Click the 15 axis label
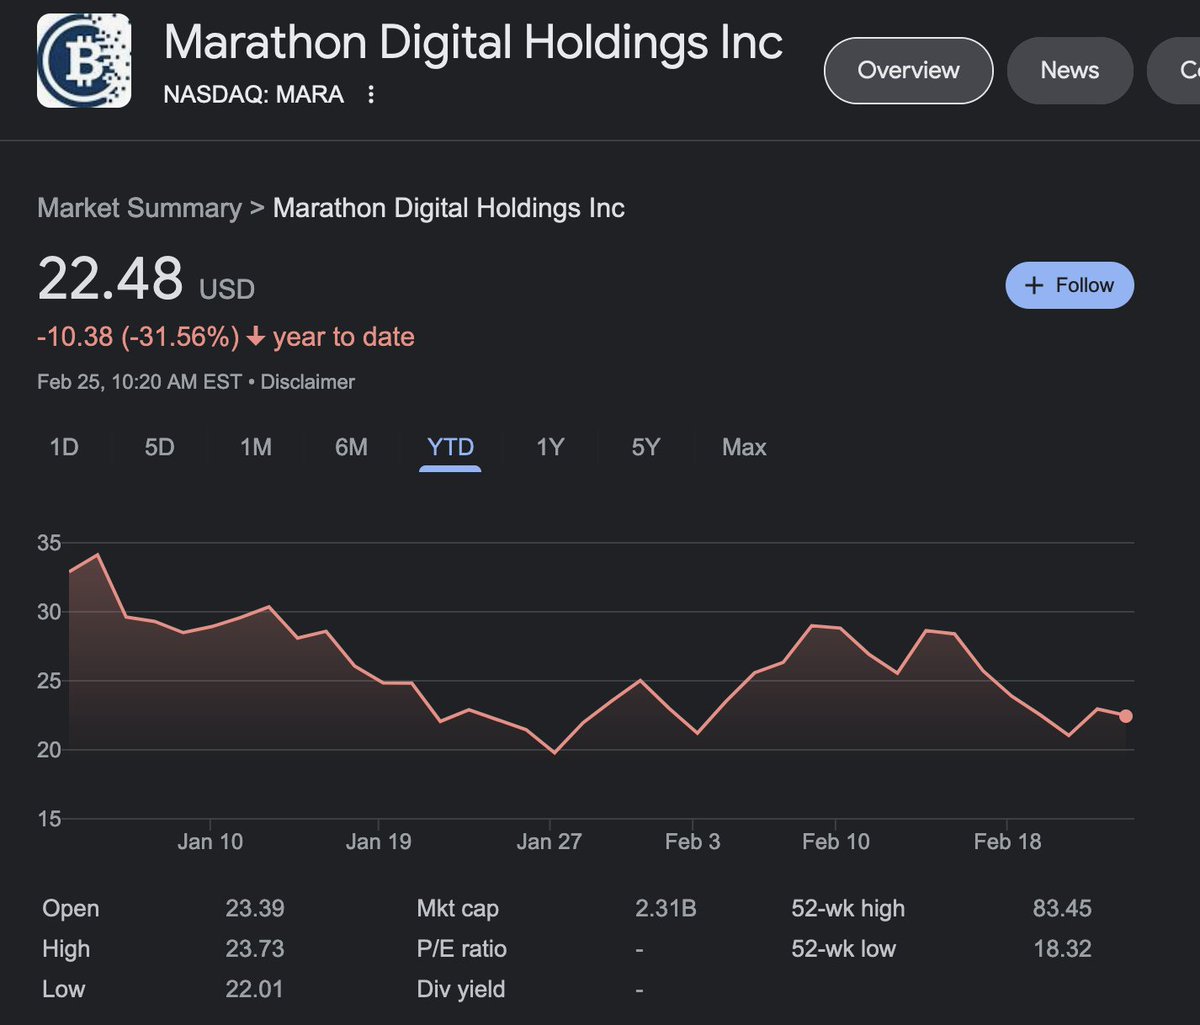The height and width of the screenshot is (1025, 1200). pos(49,820)
